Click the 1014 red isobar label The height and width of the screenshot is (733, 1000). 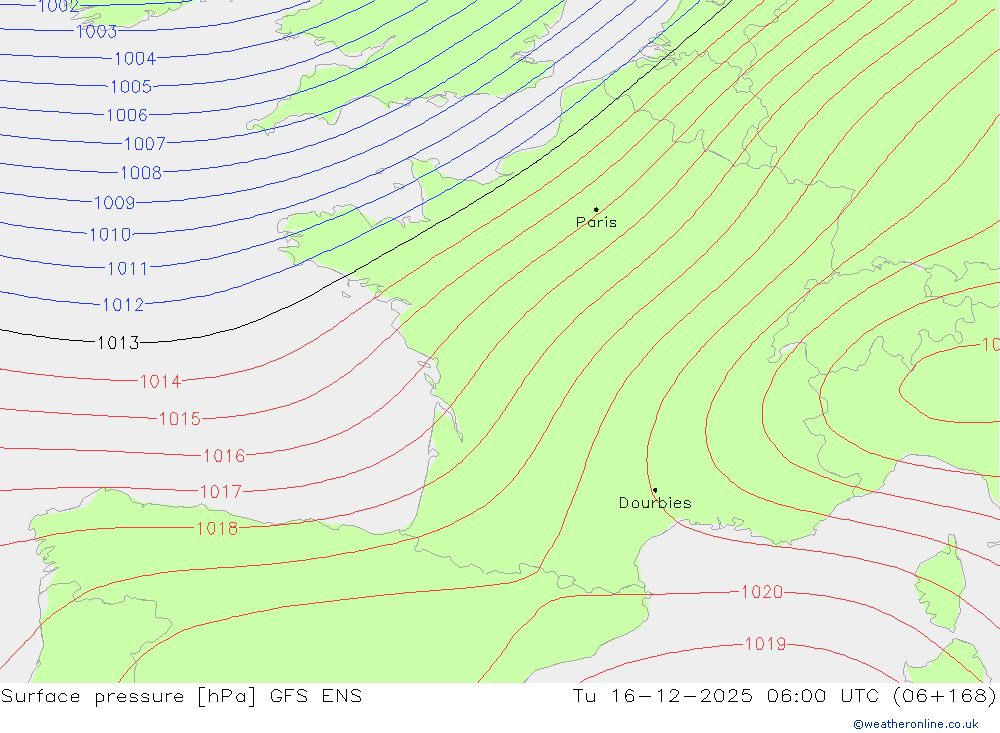point(161,381)
